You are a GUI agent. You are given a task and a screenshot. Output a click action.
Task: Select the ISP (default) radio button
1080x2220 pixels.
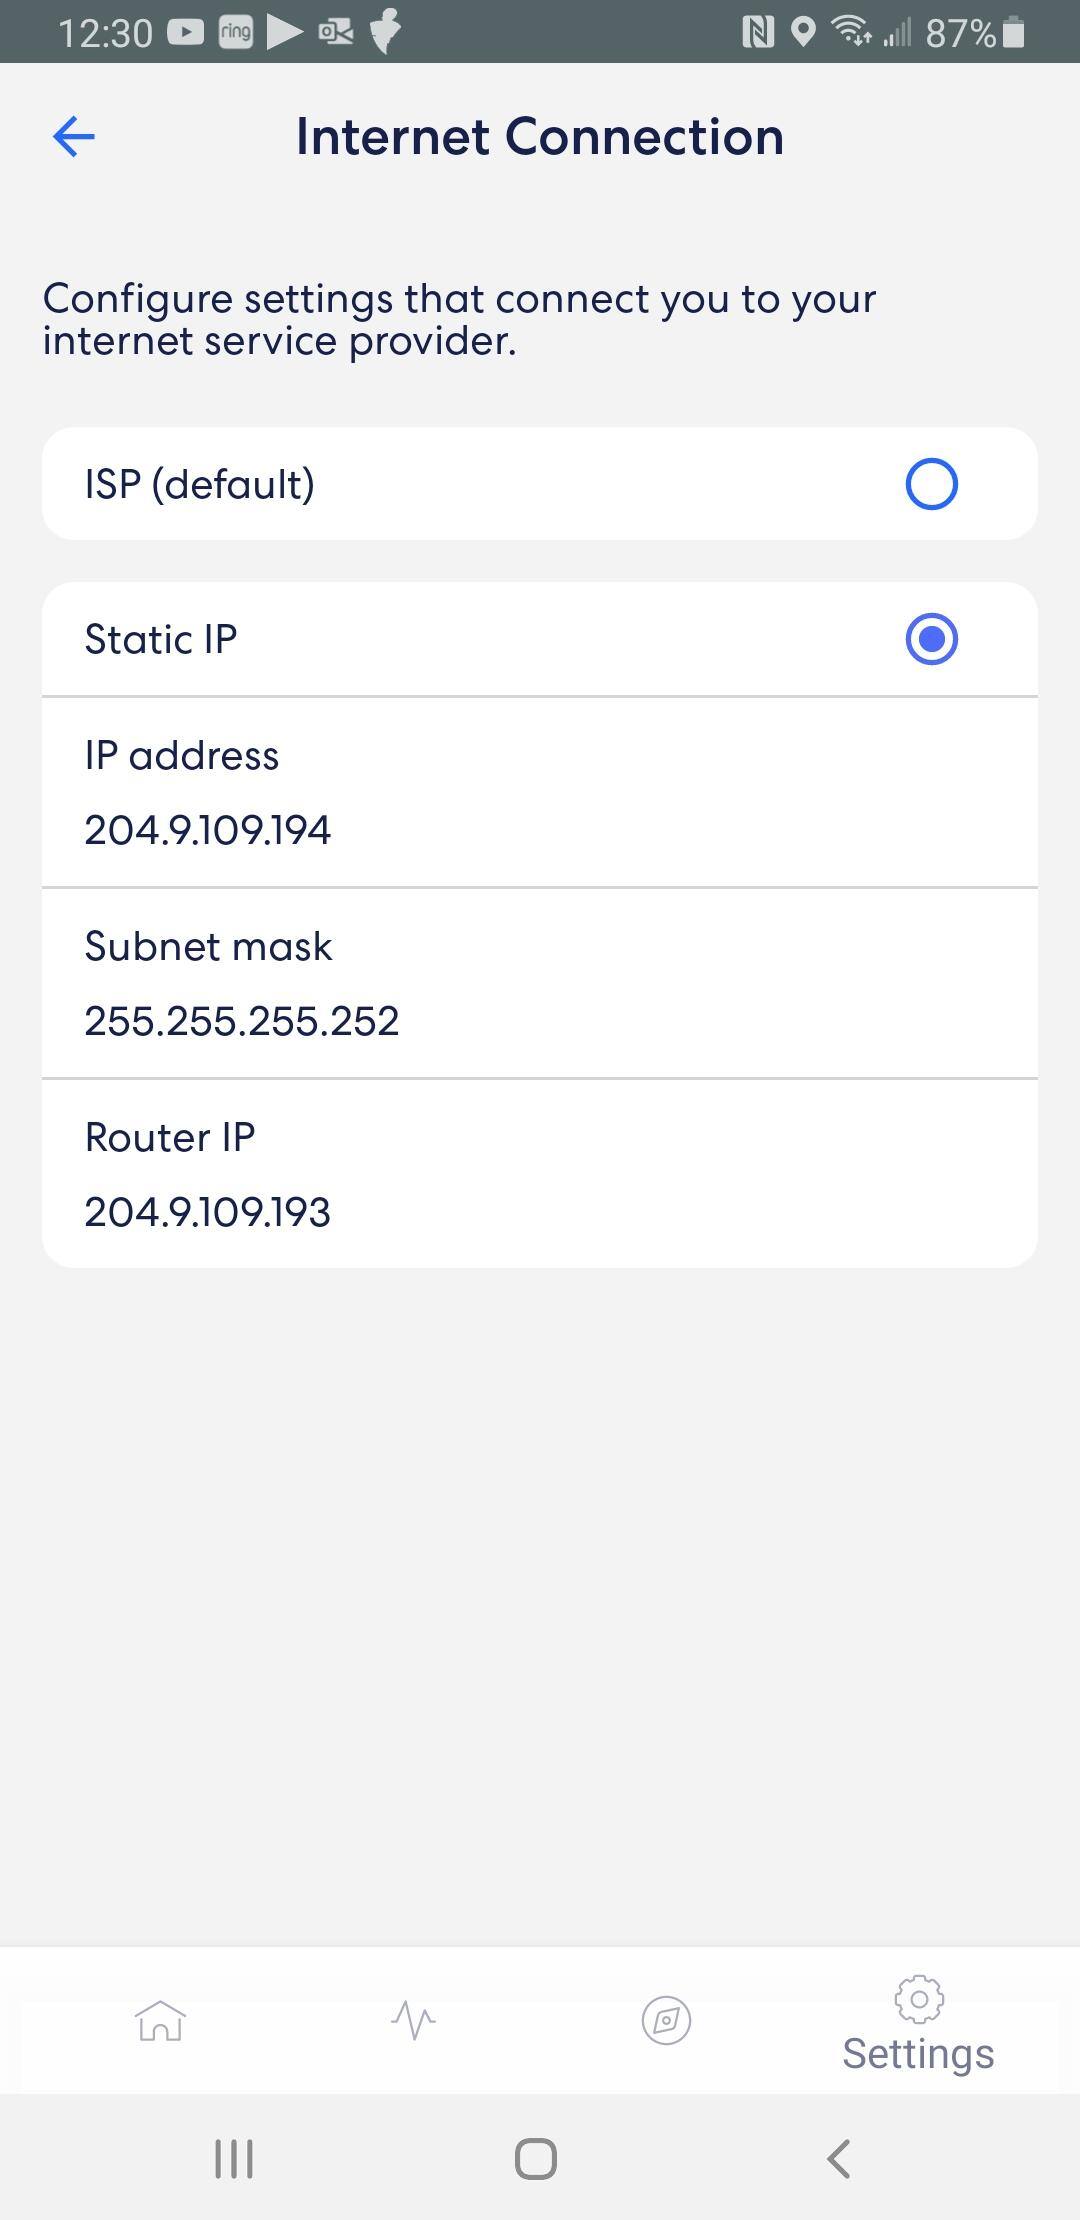point(931,484)
